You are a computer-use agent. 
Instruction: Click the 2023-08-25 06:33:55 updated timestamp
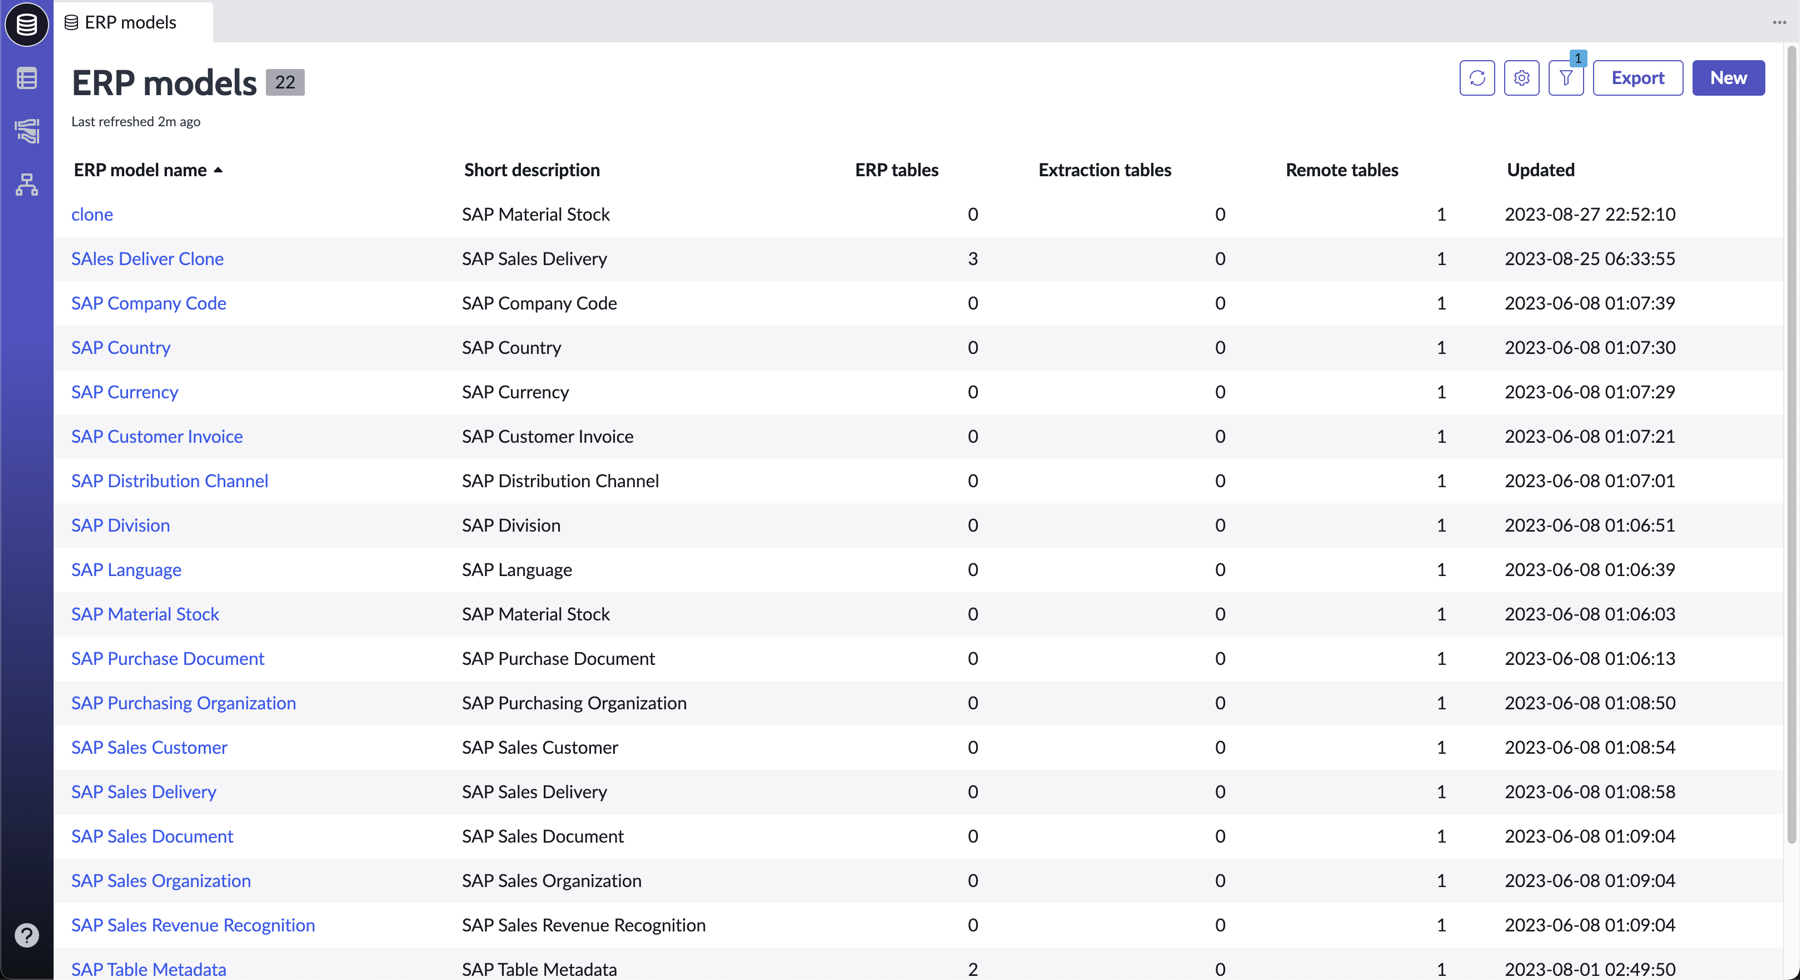click(x=1590, y=258)
